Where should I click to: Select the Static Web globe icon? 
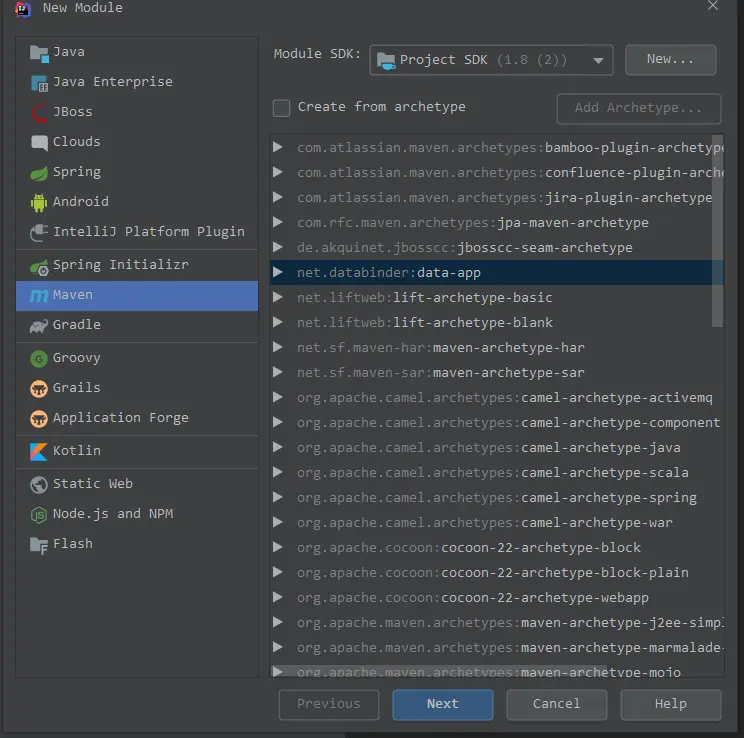(39, 485)
